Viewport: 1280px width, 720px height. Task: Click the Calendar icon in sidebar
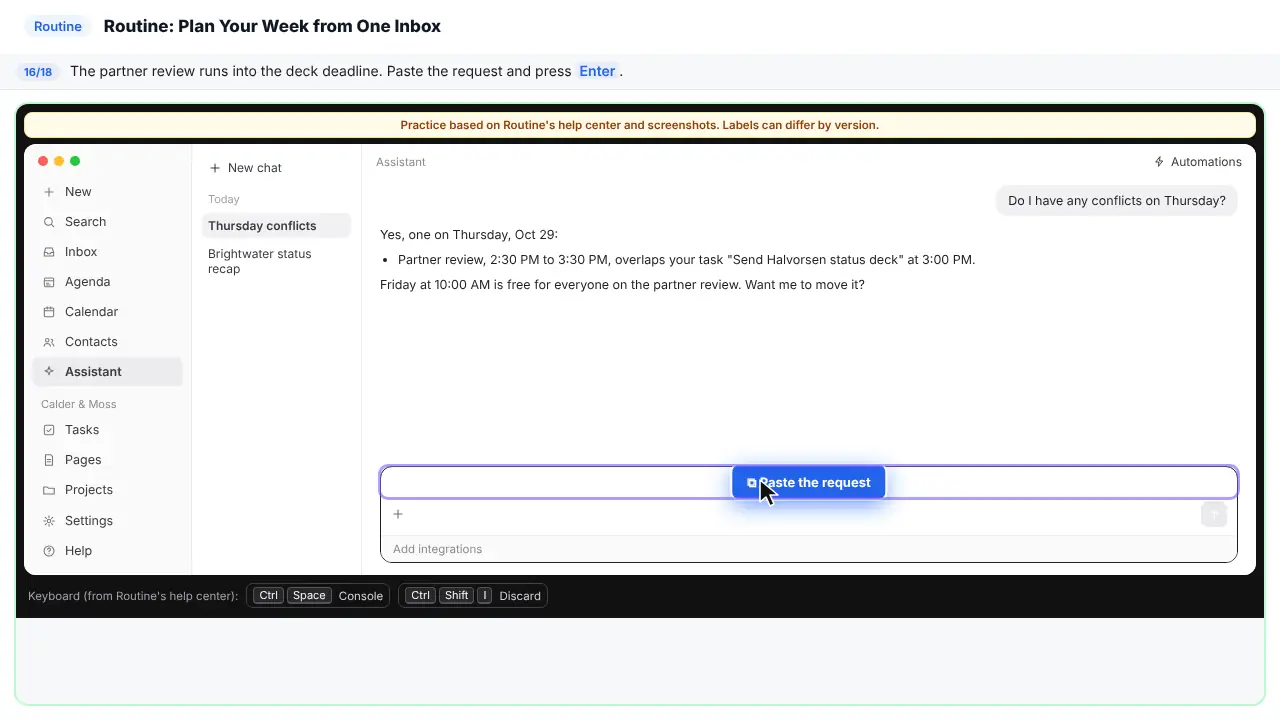[x=49, y=312]
